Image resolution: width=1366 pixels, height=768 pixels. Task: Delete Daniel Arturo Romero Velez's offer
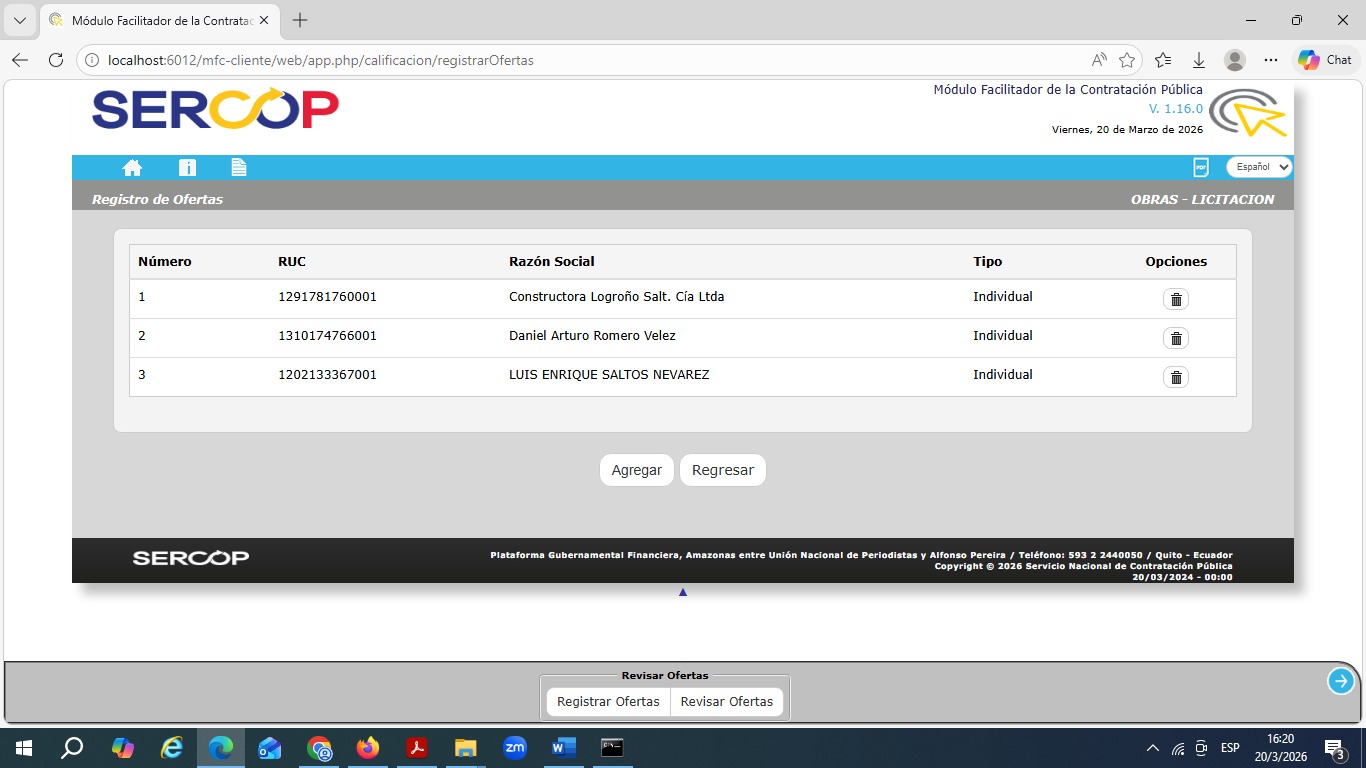tap(1176, 338)
